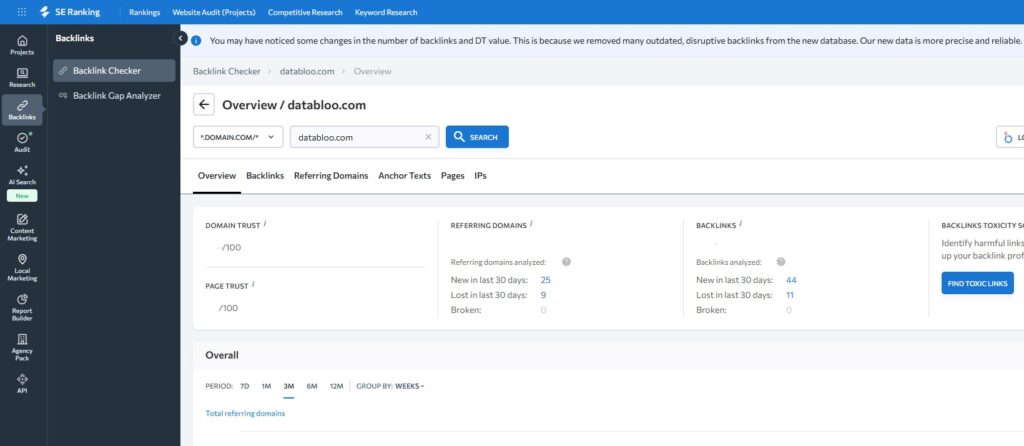Click the Referring Domains info icon

point(532,223)
